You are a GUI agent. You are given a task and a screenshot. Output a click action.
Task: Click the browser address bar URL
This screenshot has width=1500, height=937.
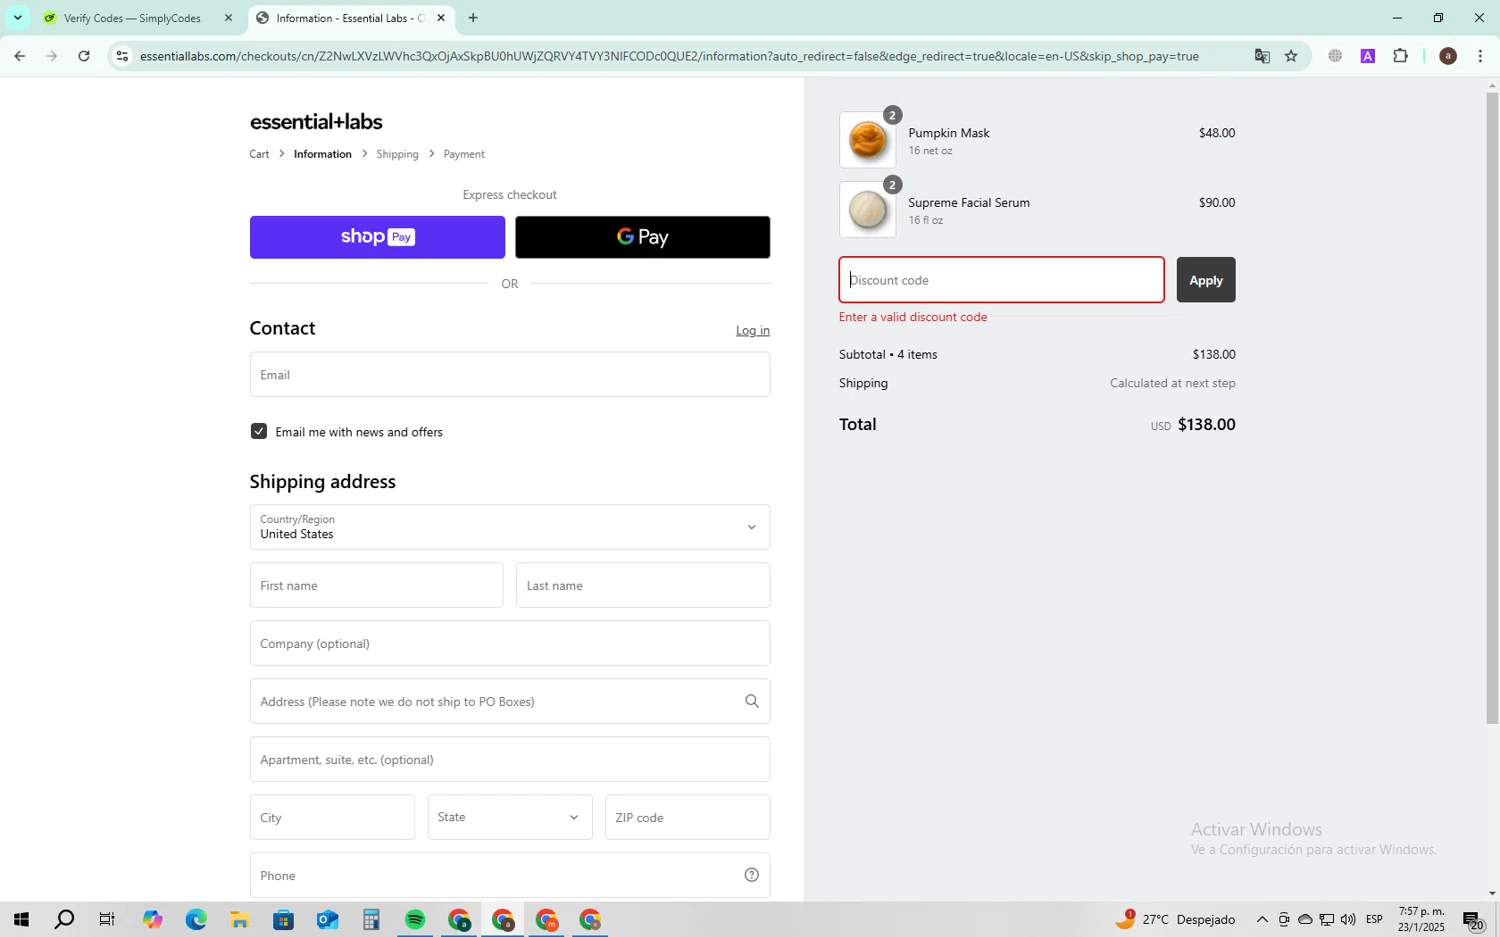tap(669, 56)
